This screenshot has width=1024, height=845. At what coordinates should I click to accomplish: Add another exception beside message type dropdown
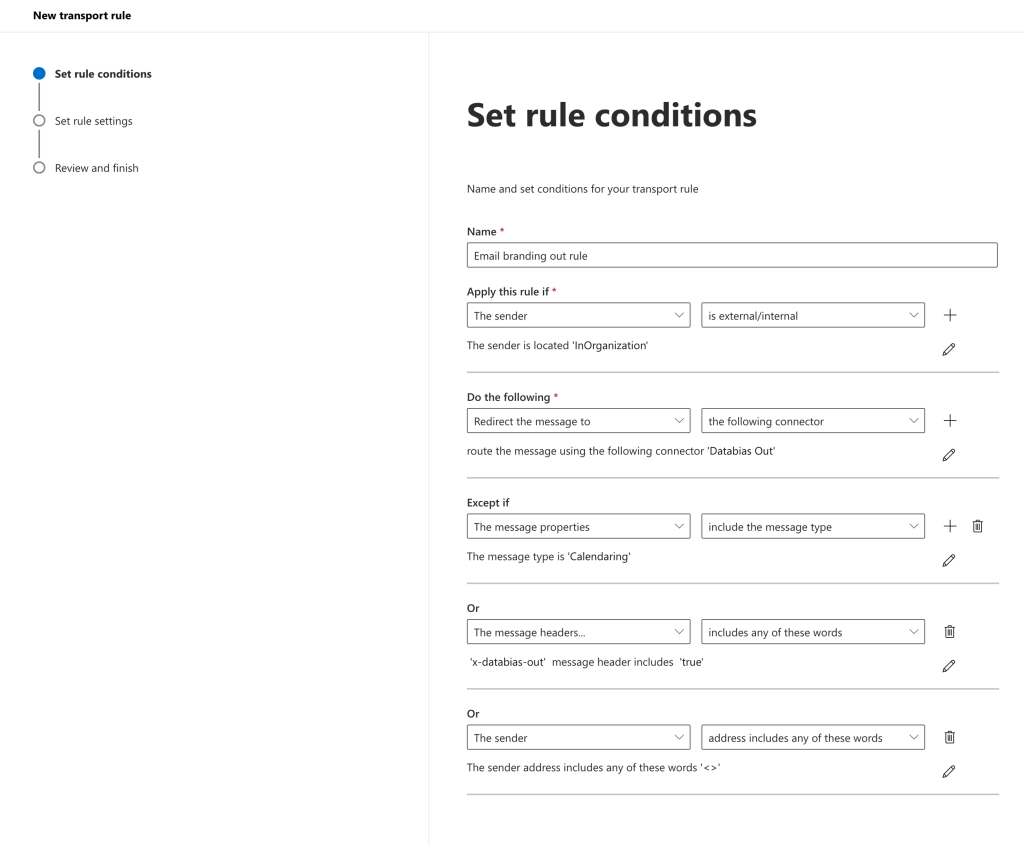click(x=950, y=526)
